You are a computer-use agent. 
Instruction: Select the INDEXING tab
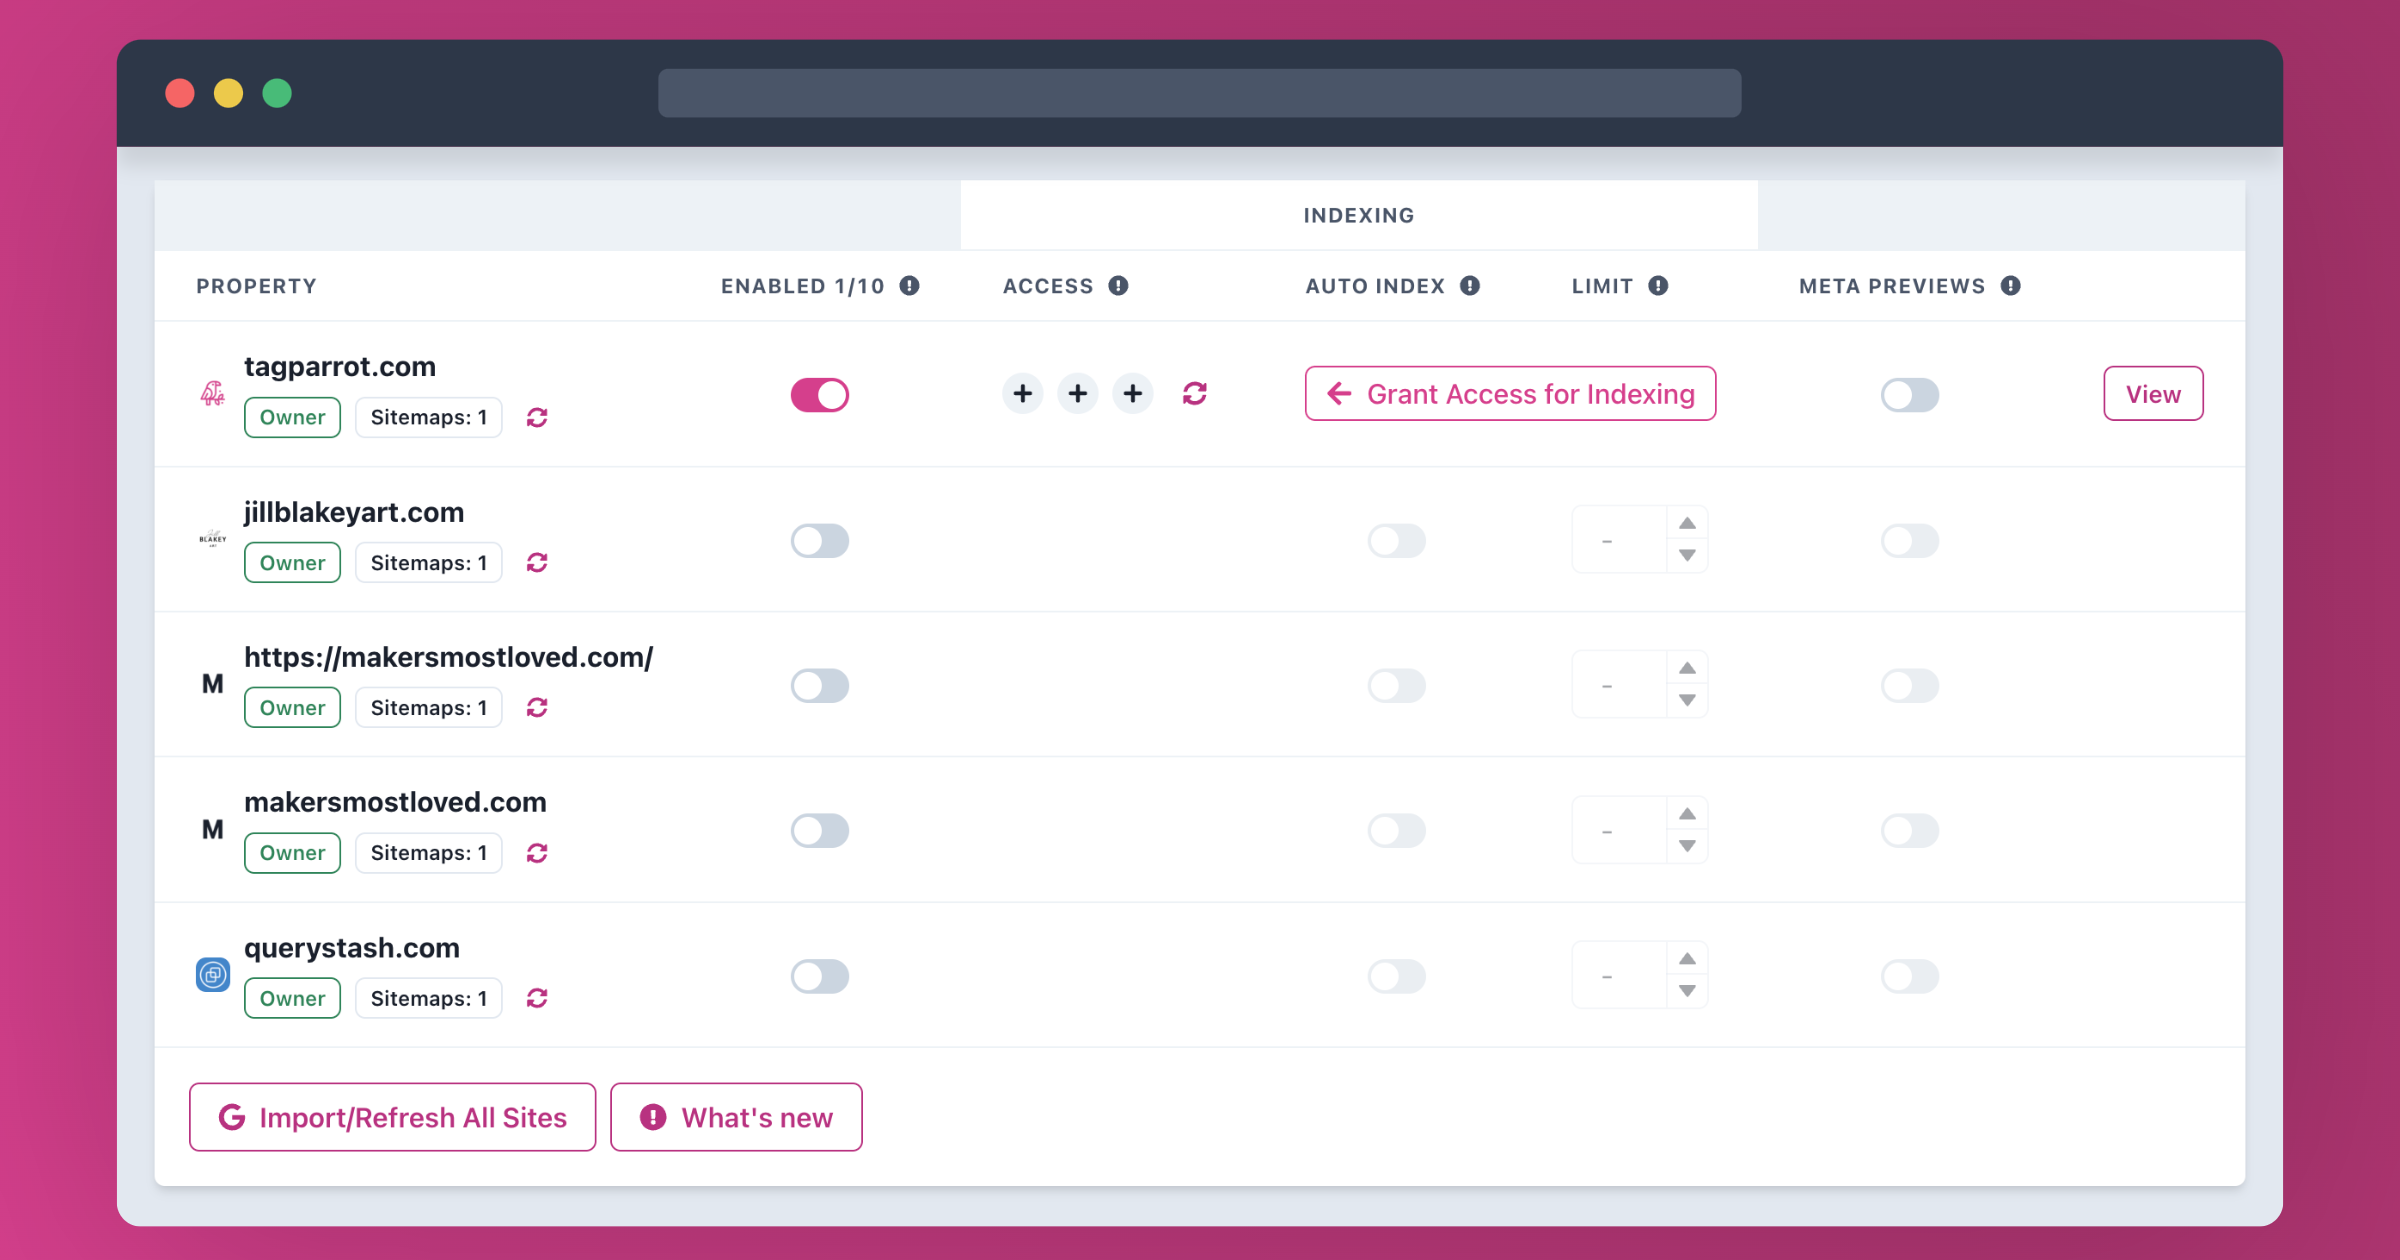click(x=1359, y=214)
